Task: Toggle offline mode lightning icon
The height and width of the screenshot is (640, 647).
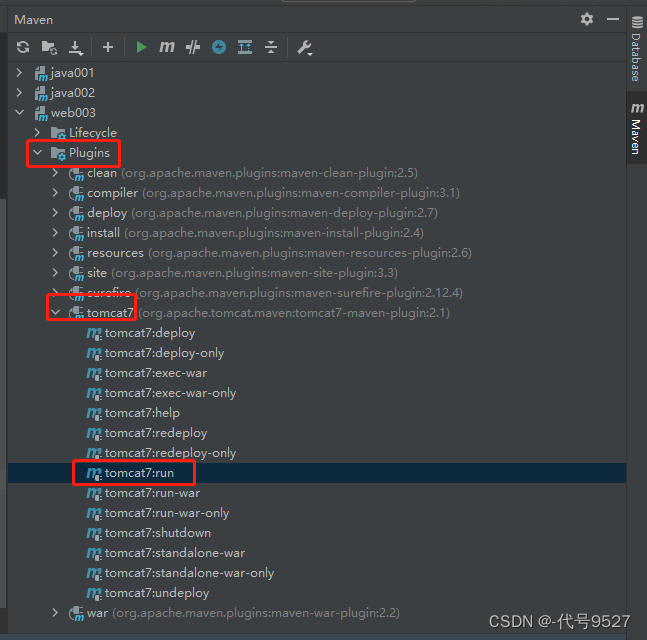Action: 219,47
